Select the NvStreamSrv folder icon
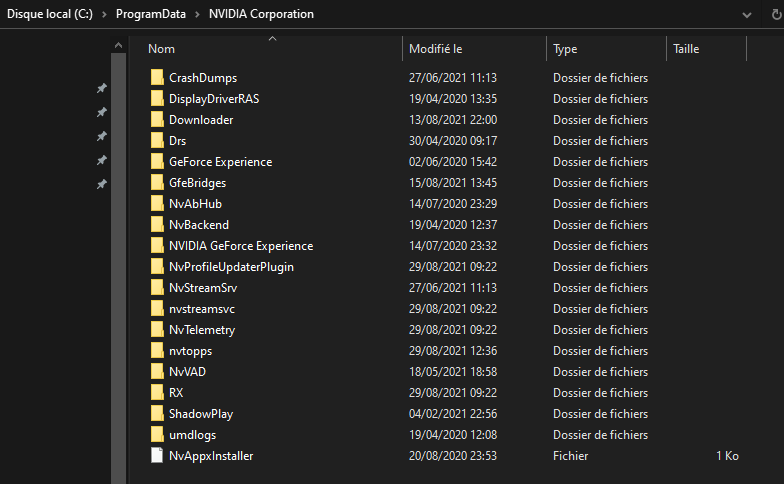The width and height of the screenshot is (784, 484). [x=157, y=288]
